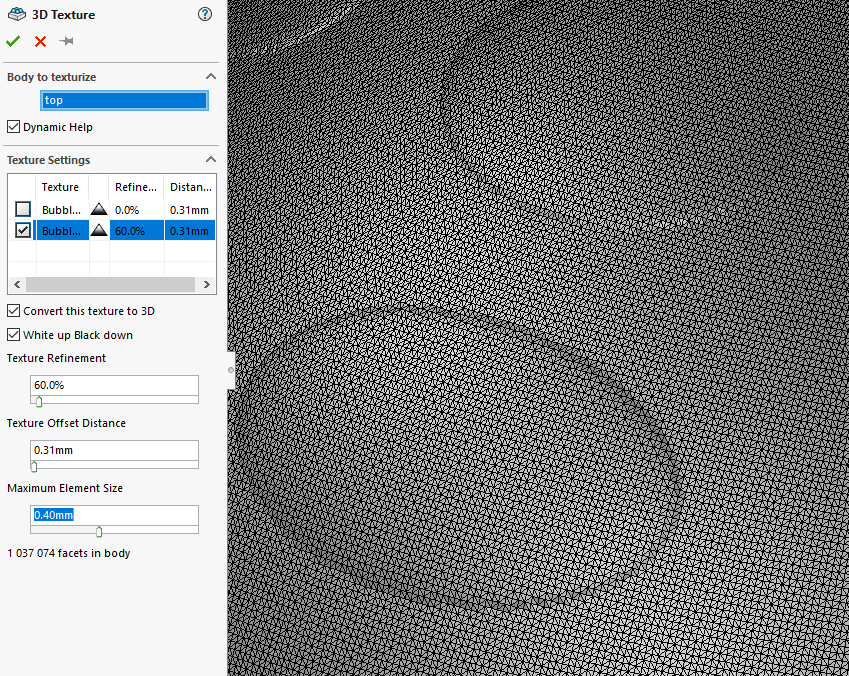Click the Refinement column header
The width and height of the screenshot is (849, 676).
click(x=136, y=187)
